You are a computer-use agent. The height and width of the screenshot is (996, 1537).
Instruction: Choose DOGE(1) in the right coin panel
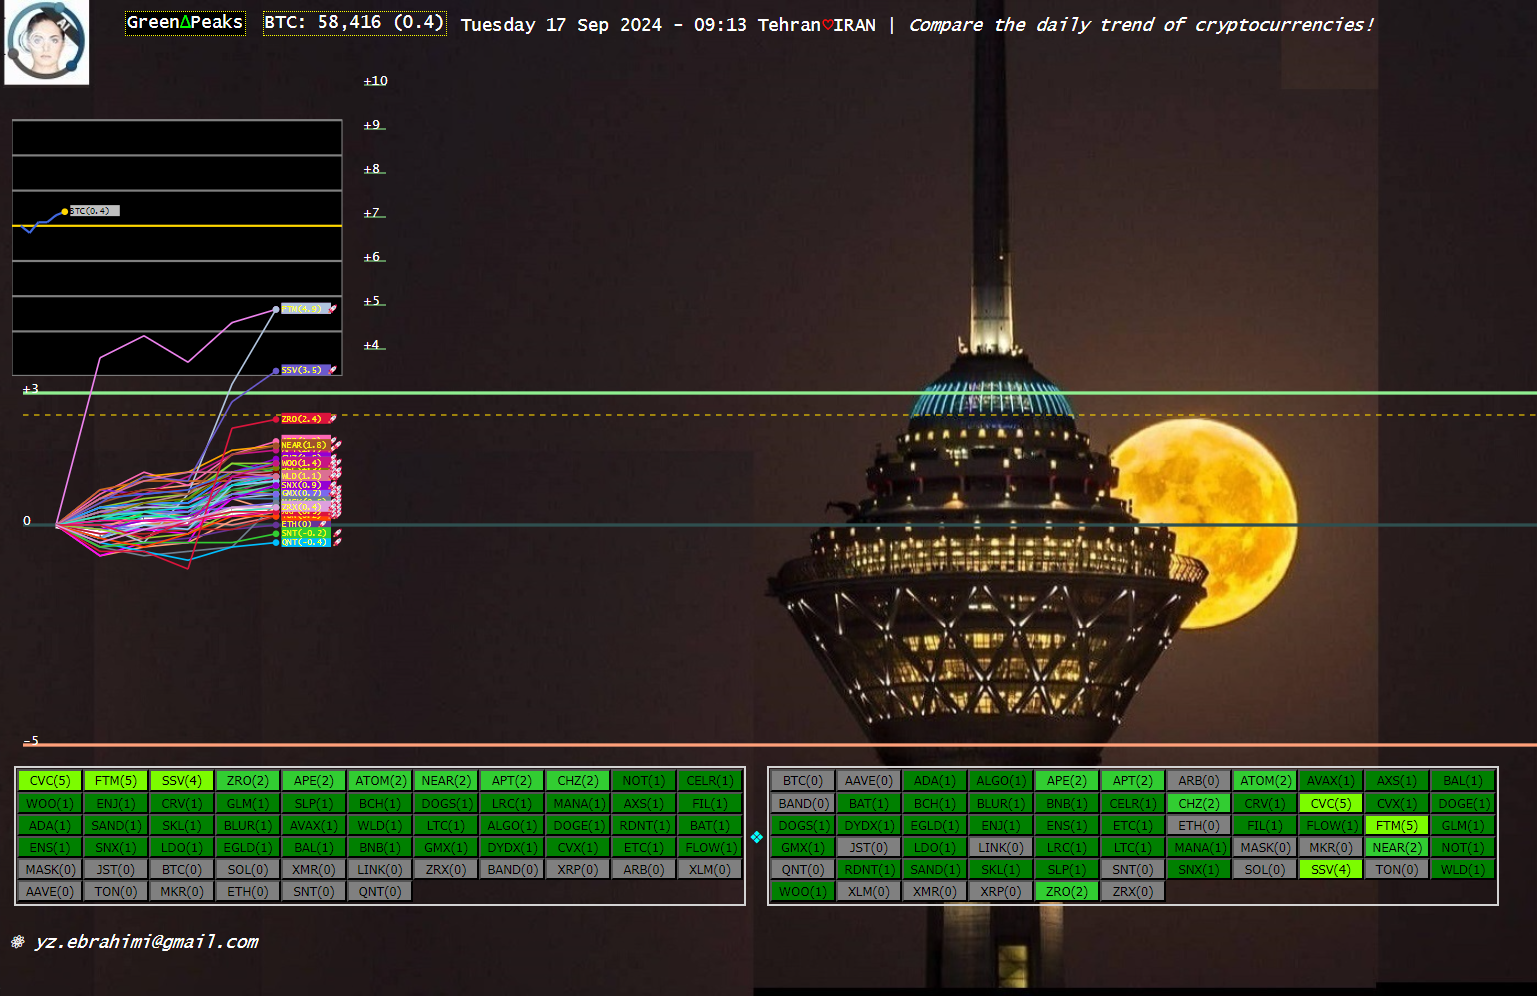(x=1463, y=803)
